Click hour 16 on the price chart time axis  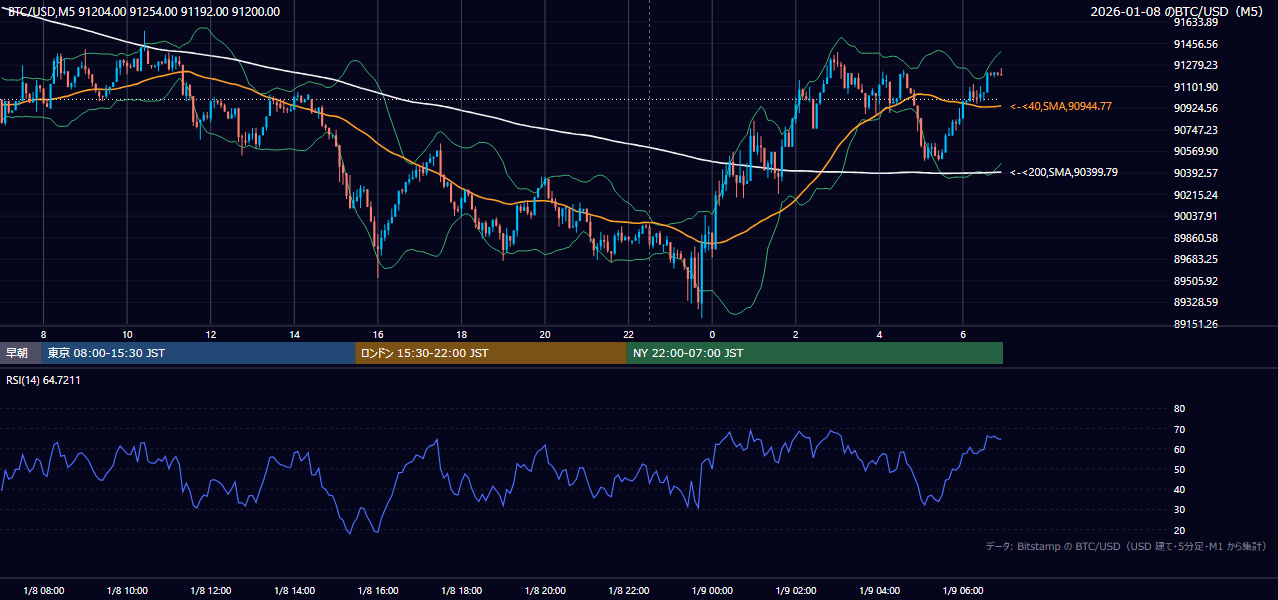[x=378, y=334]
